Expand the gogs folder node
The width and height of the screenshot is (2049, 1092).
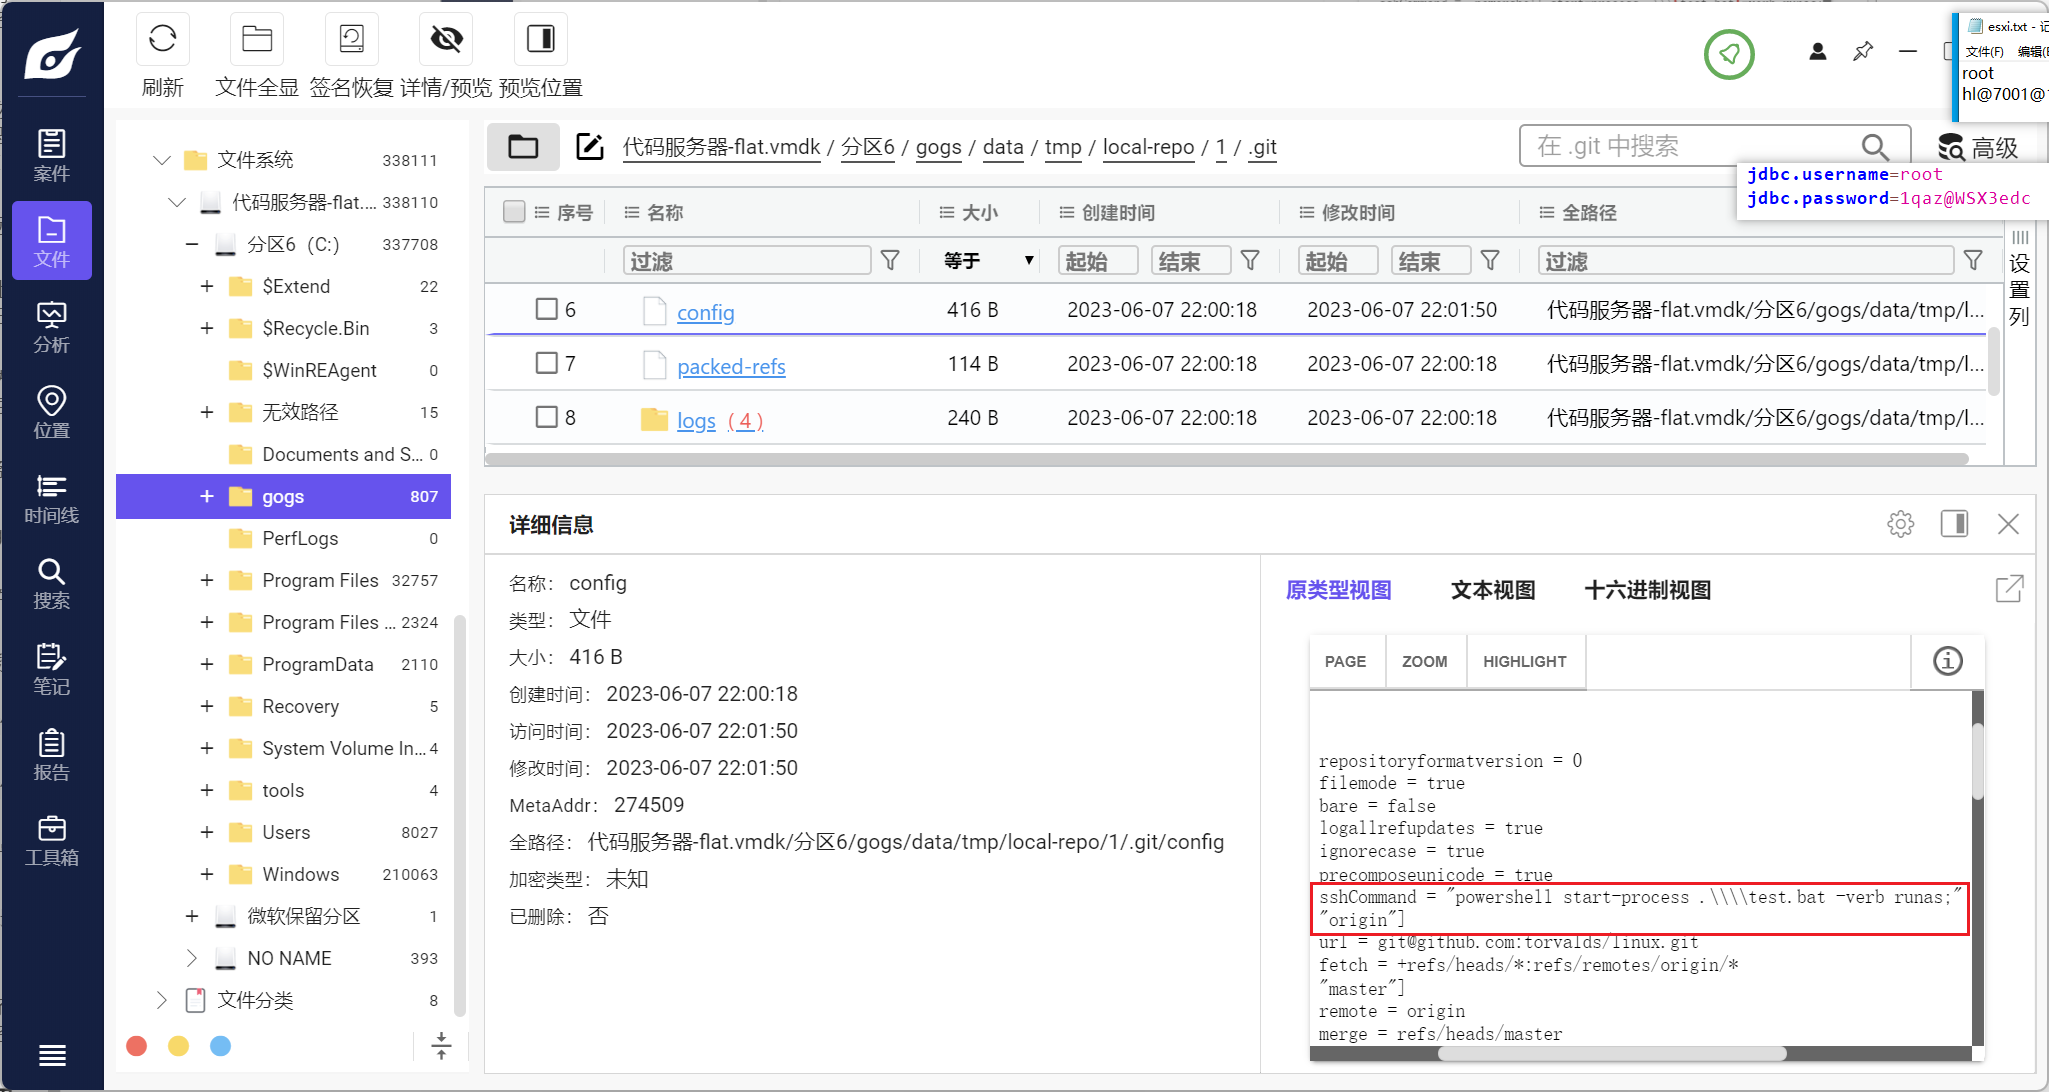pos(207,496)
